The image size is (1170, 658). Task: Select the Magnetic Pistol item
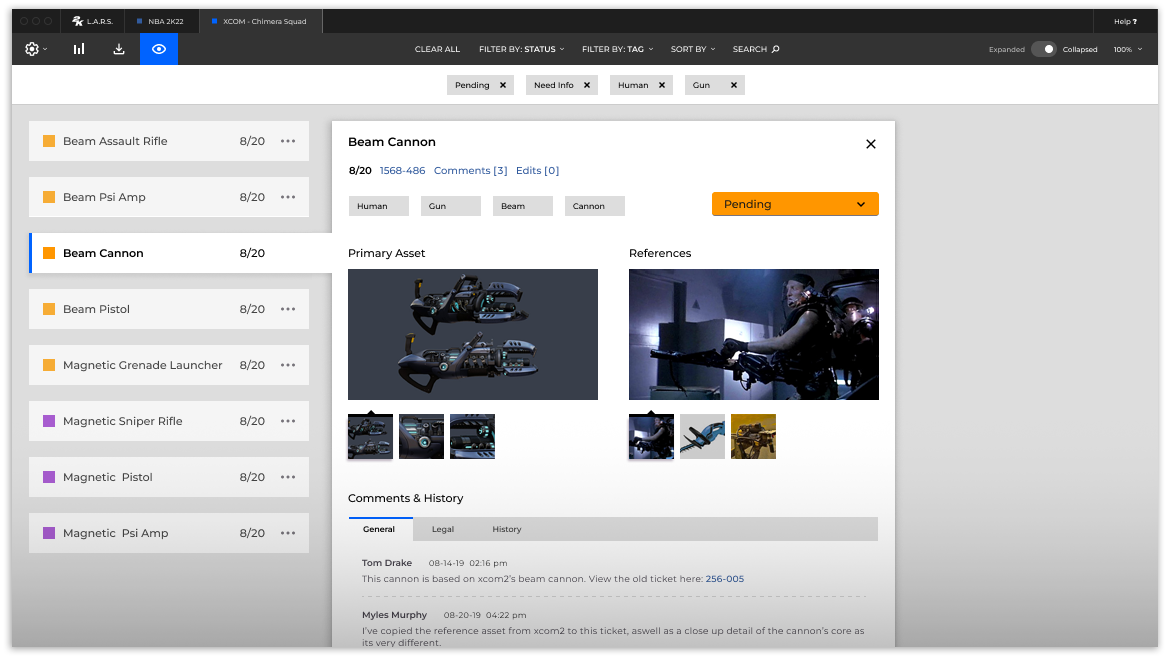pos(169,477)
